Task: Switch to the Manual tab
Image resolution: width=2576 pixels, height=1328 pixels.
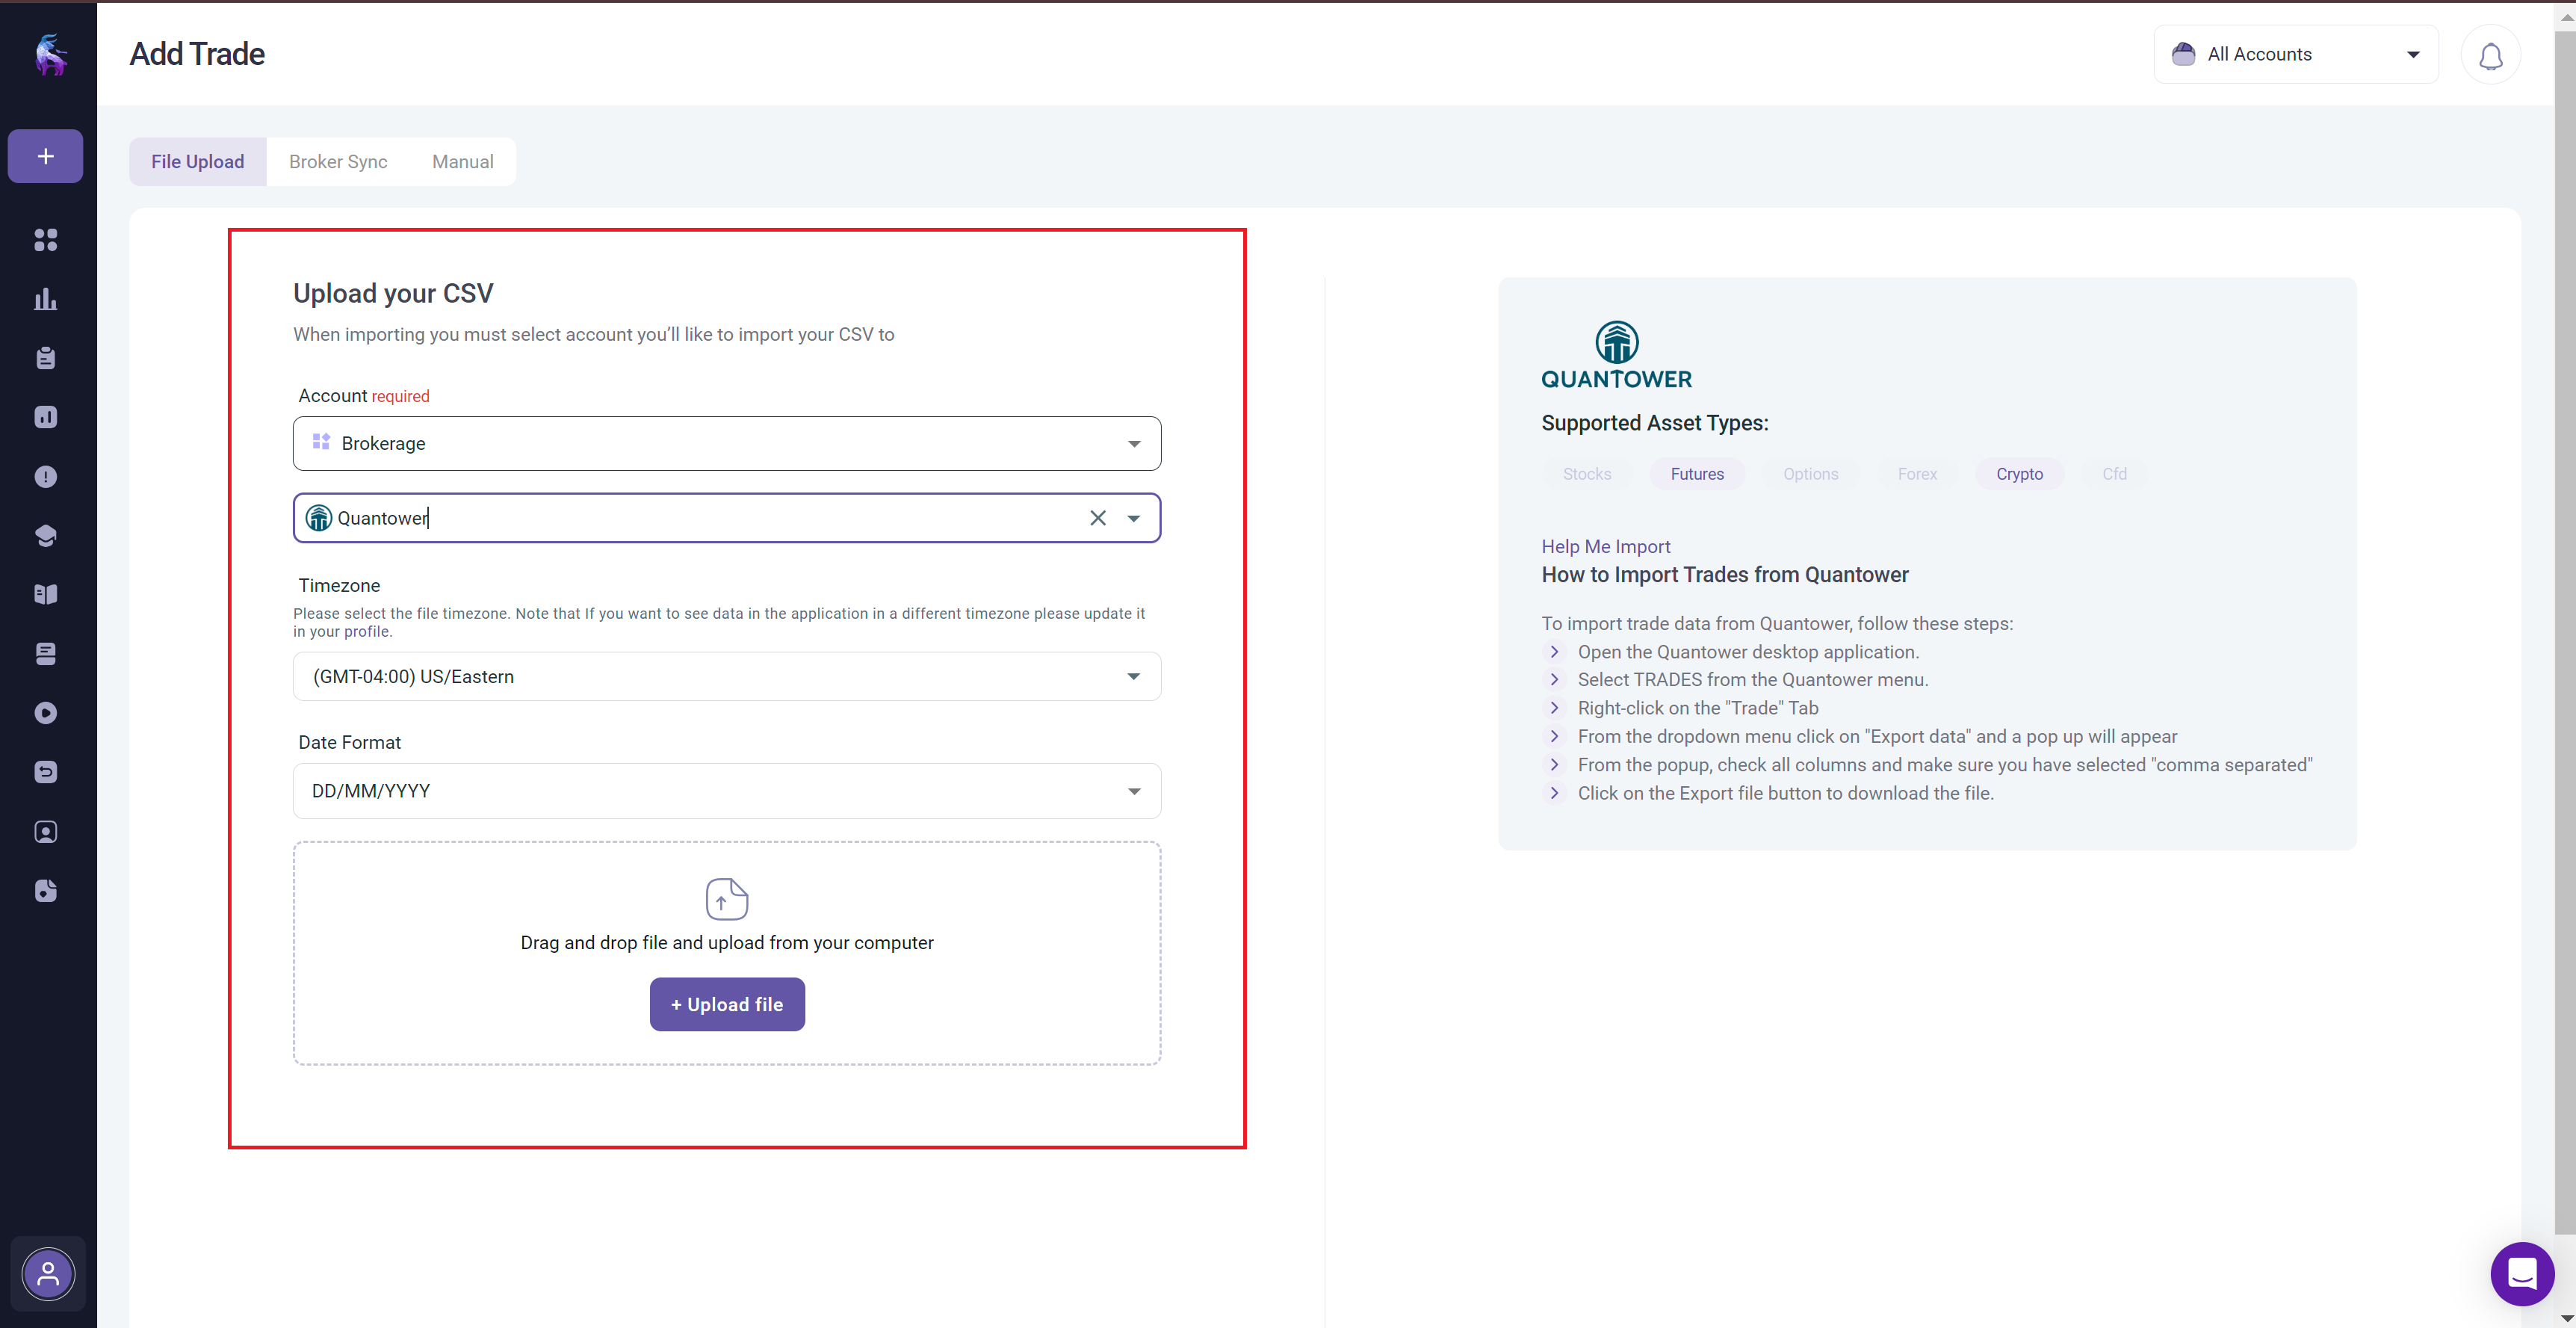Action: [462, 162]
